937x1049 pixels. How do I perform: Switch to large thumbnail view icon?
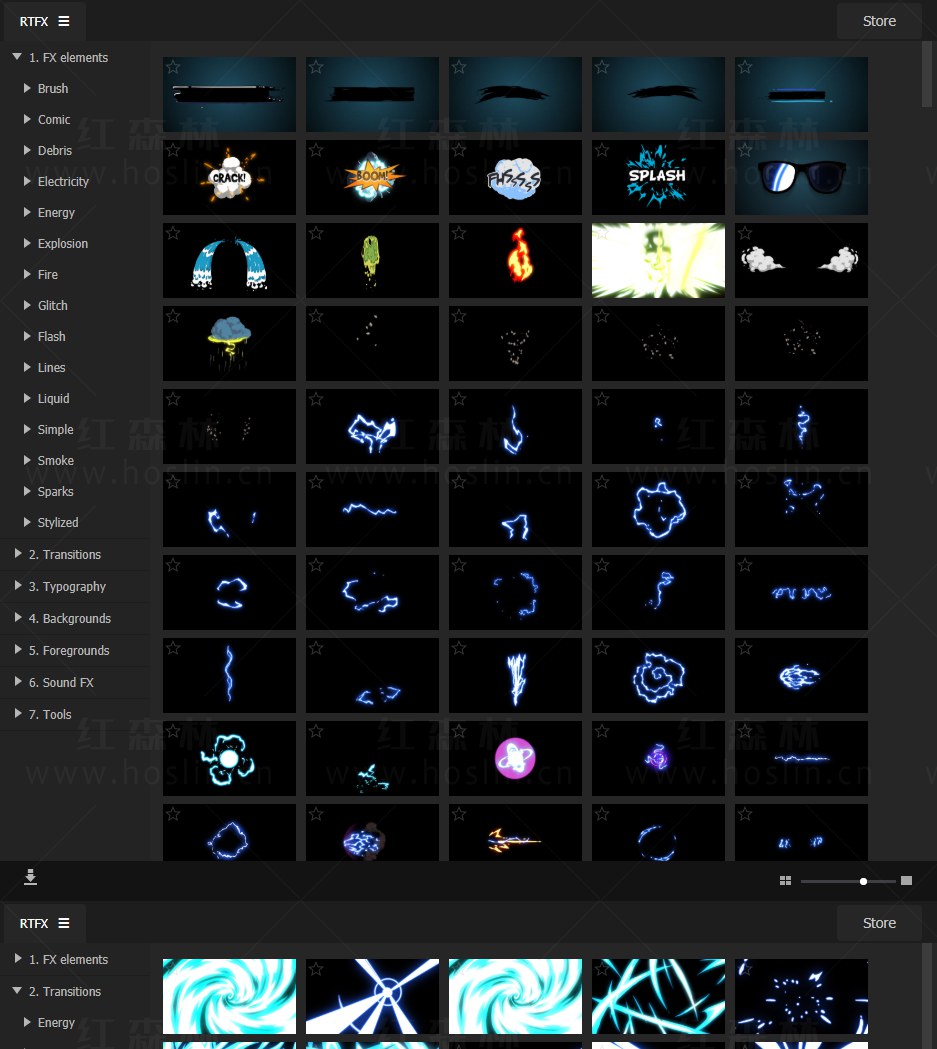[906, 880]
